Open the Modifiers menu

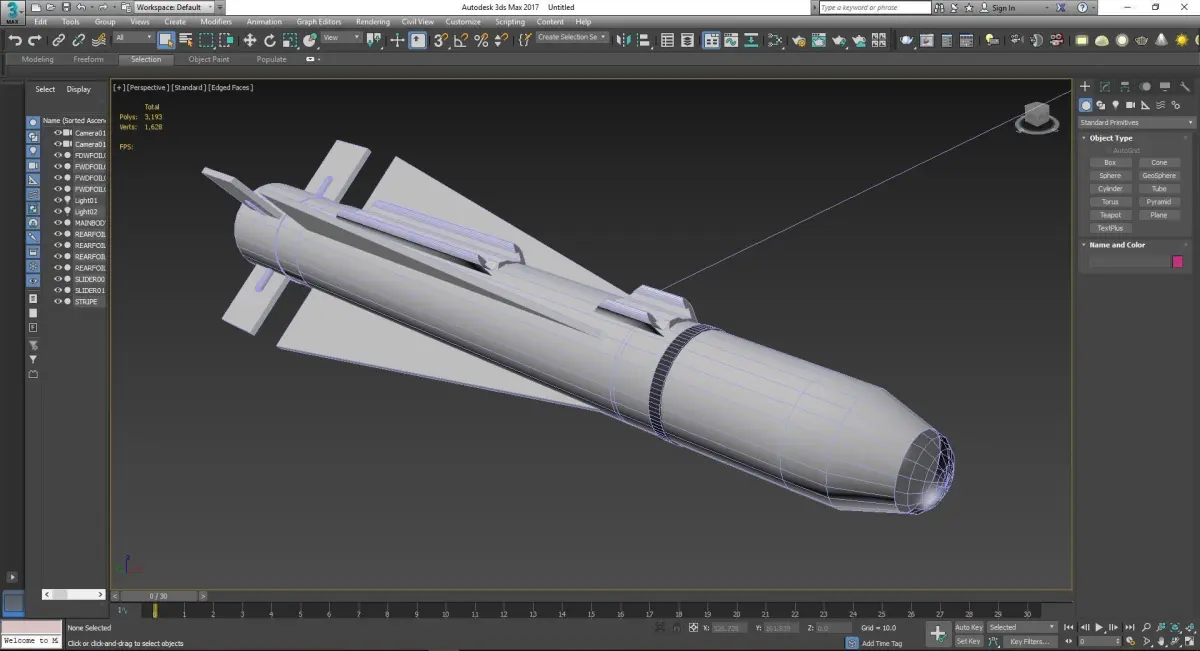[216, 21]
